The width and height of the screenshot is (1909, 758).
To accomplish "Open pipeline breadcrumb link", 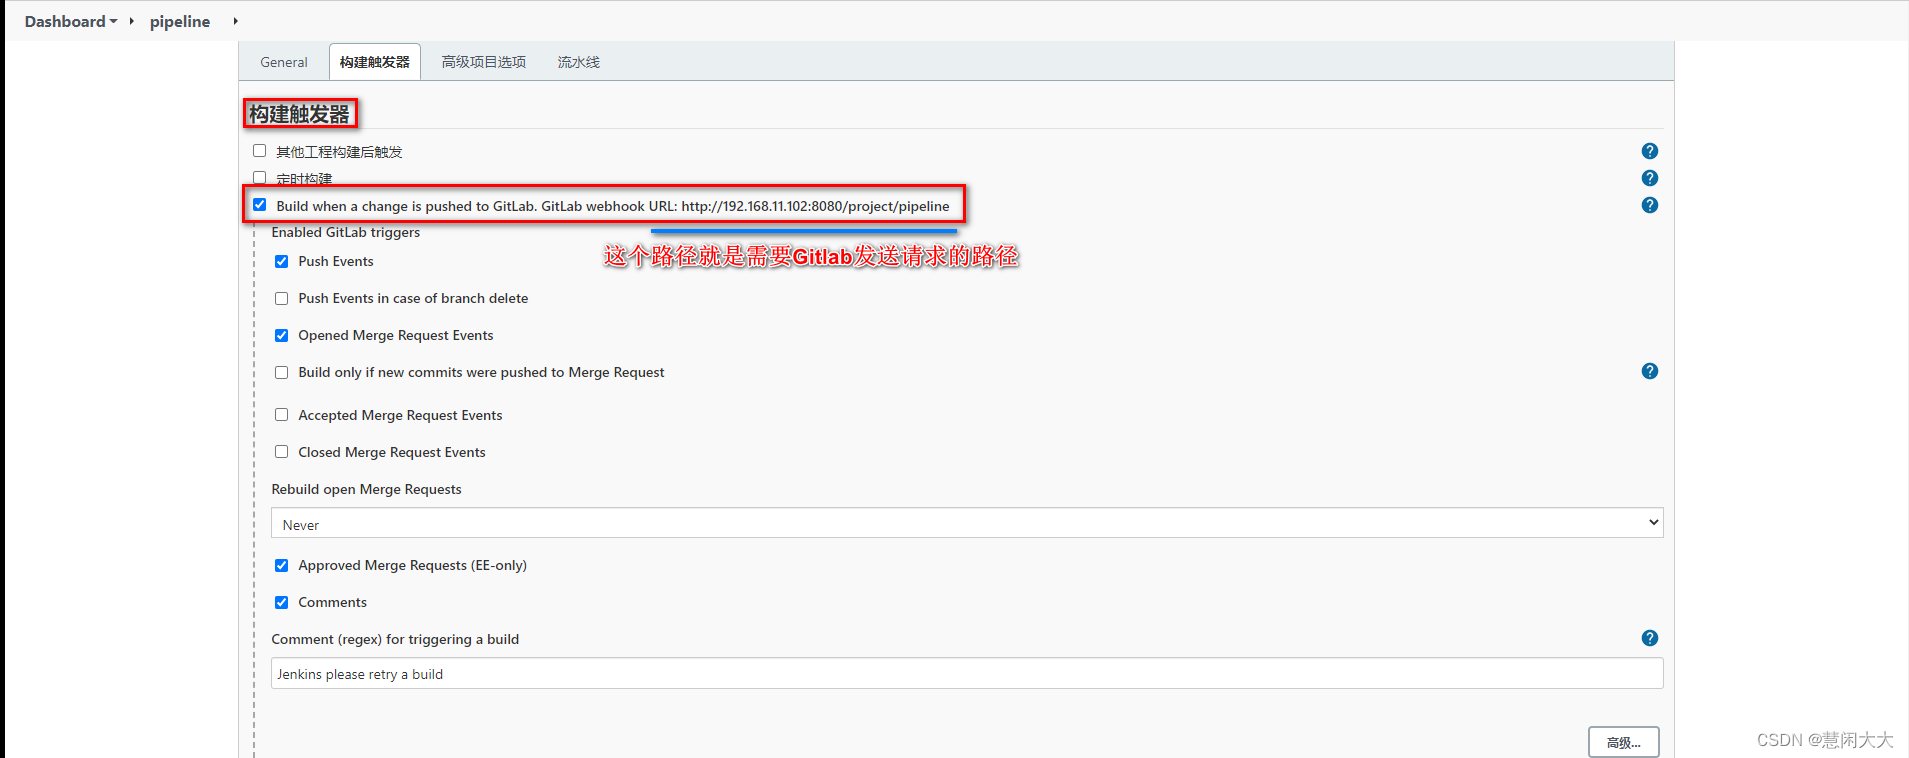I will click(x=180, y=21).
